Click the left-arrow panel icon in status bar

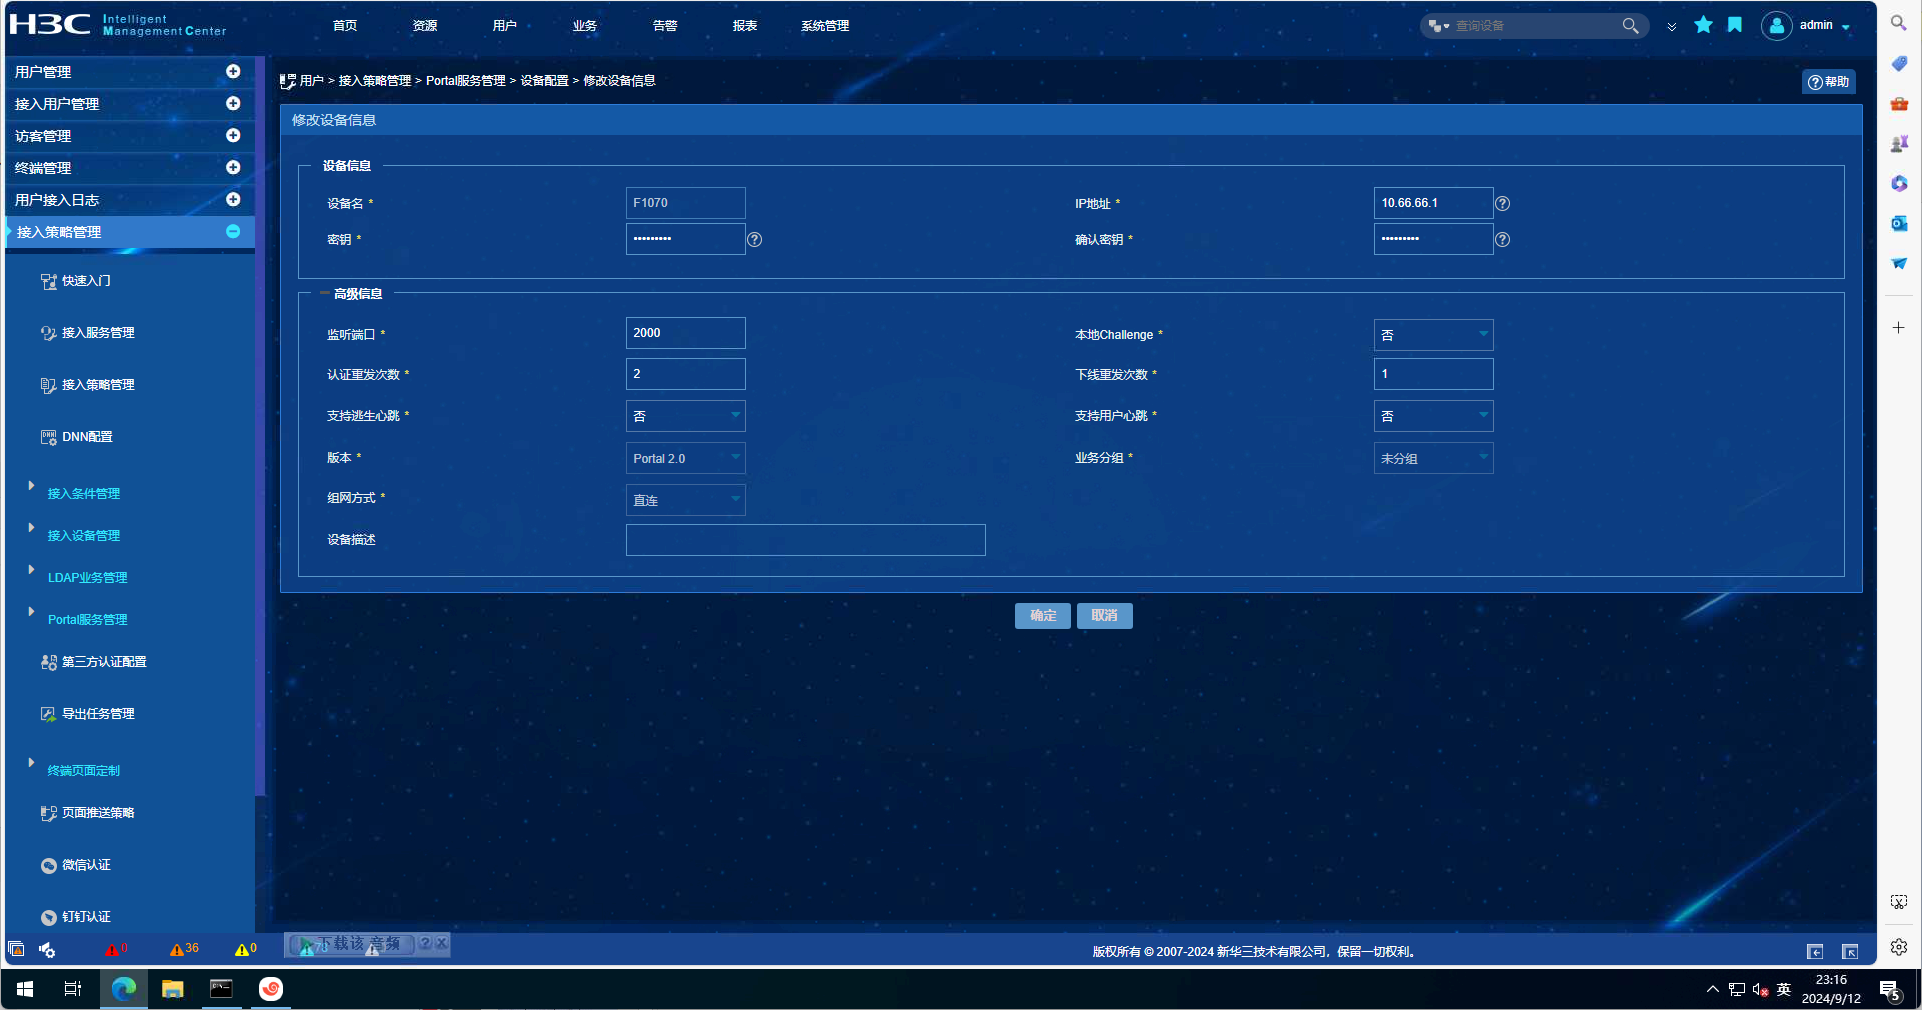point(1815,952)
